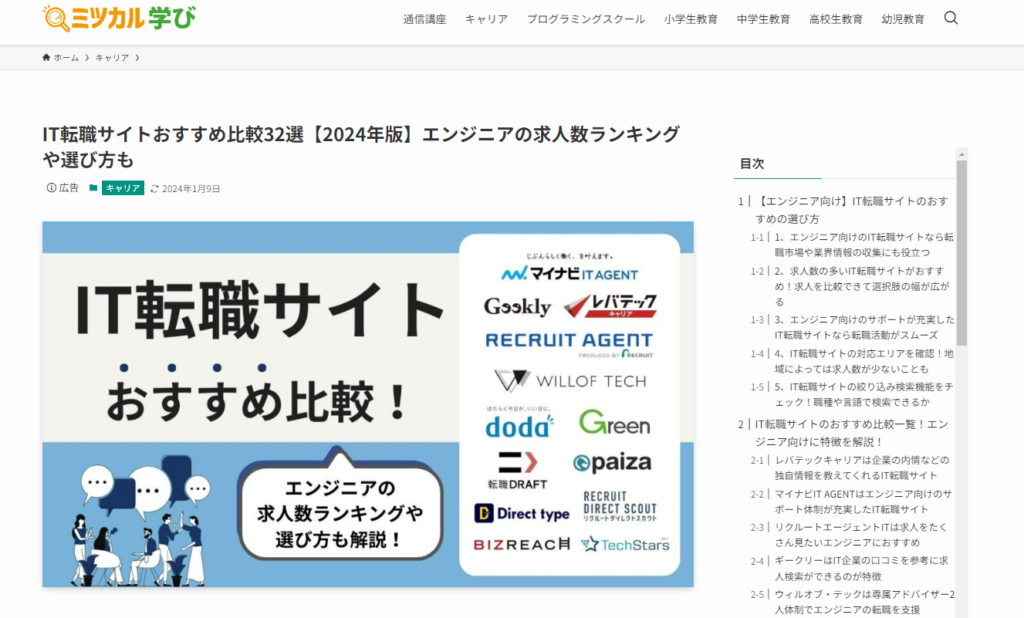Open the 中学生教育 menu item
Viewport: 1024px width, 618px height.
coord(763,19)
